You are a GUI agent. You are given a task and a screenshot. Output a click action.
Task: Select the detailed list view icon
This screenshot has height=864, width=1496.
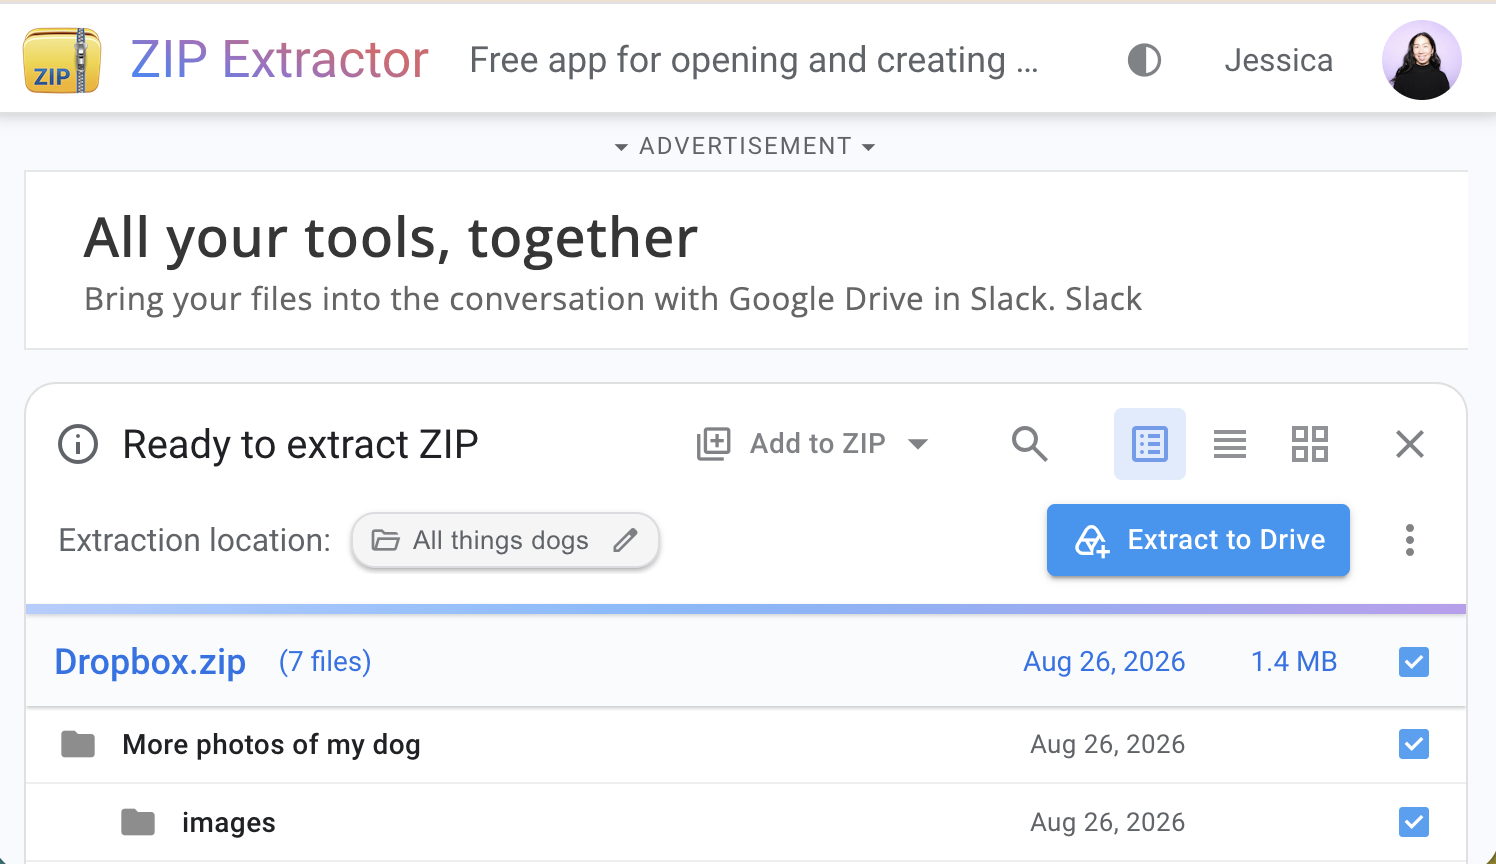point(1150,444)
